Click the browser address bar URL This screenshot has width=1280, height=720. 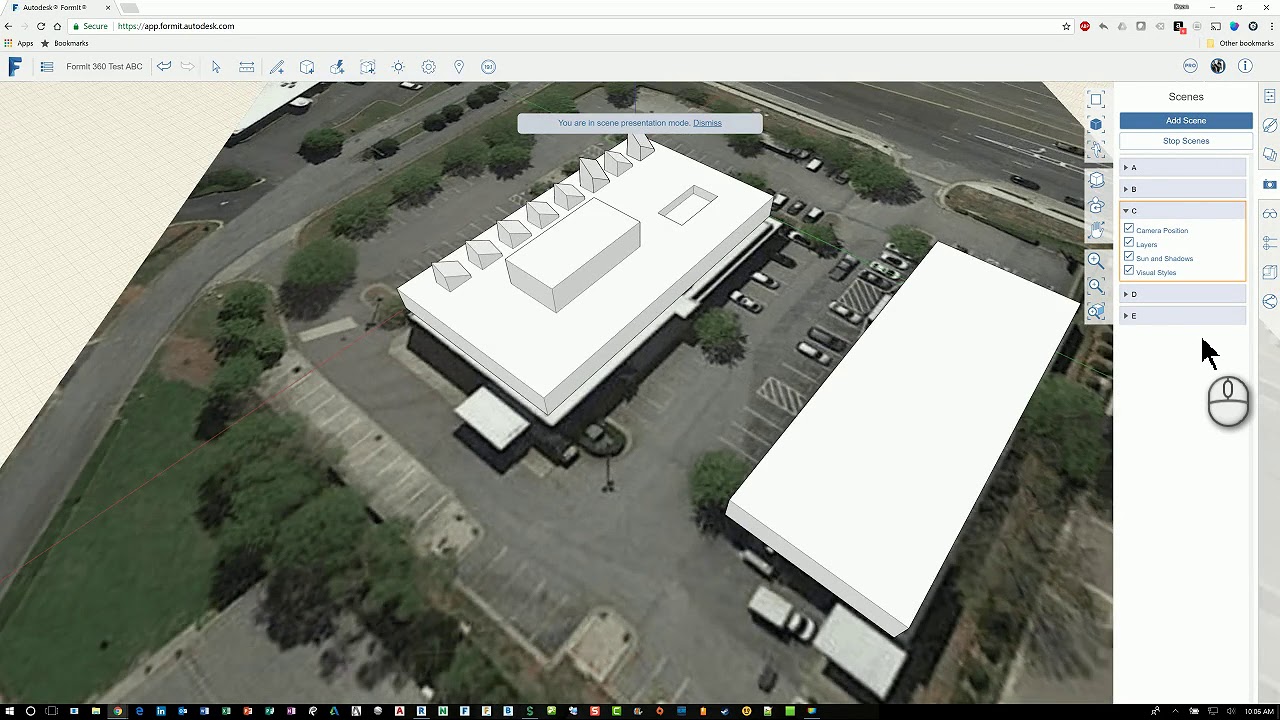[176, 26]
